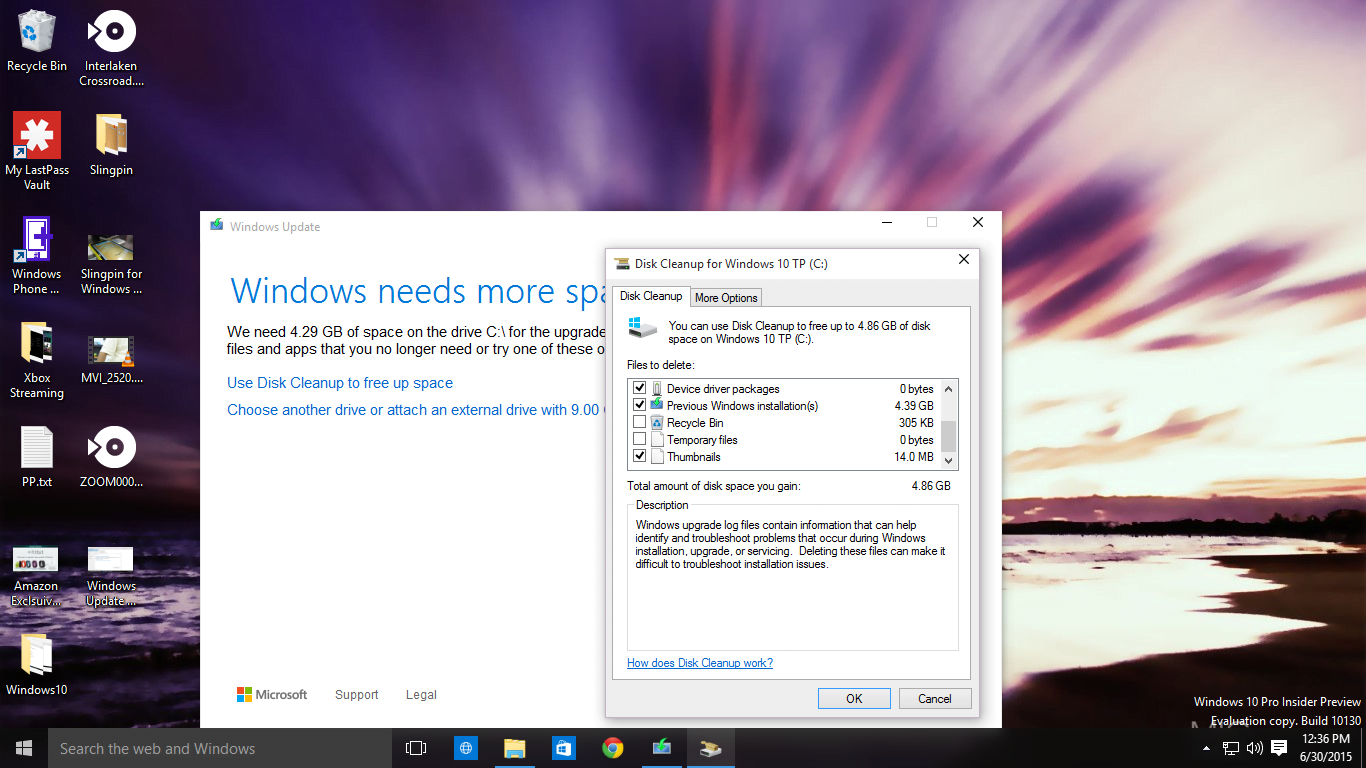Open the ZOOM000 audio file icon

111,457
